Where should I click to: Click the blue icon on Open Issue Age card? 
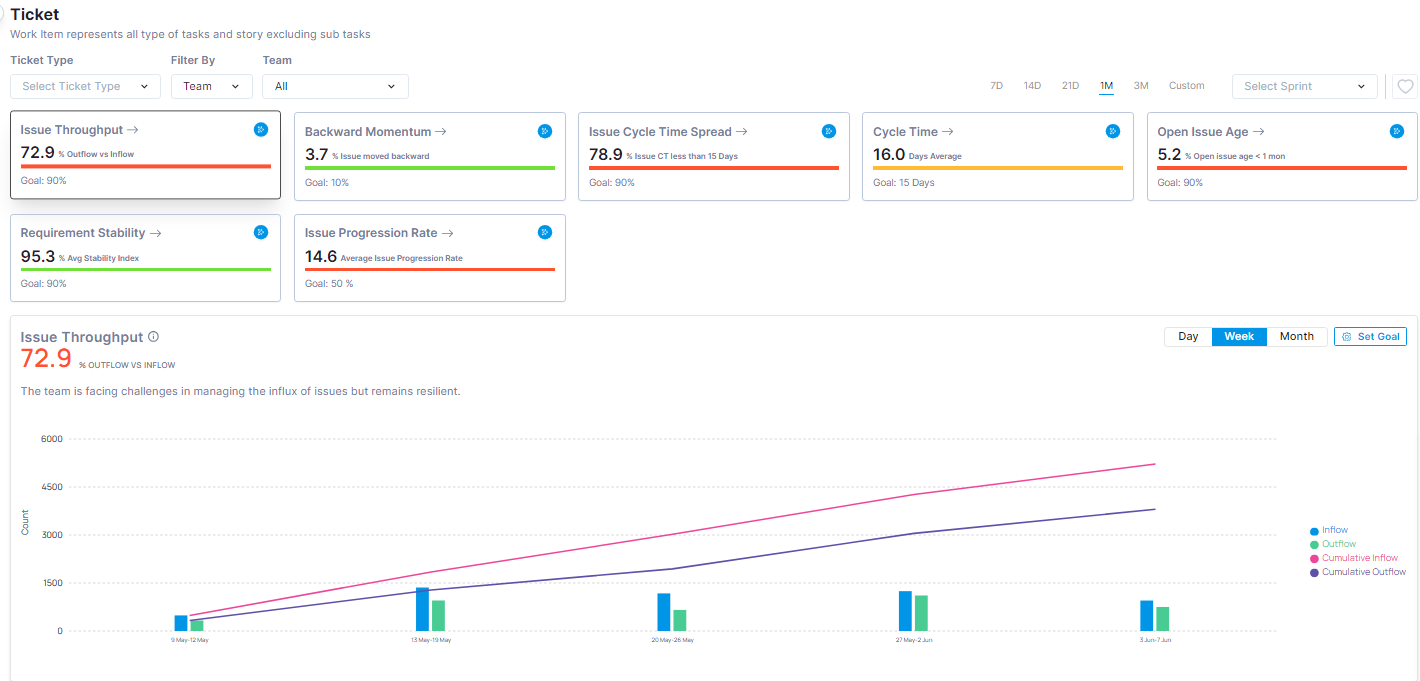pyautogui.click(x=1397, y=131)
